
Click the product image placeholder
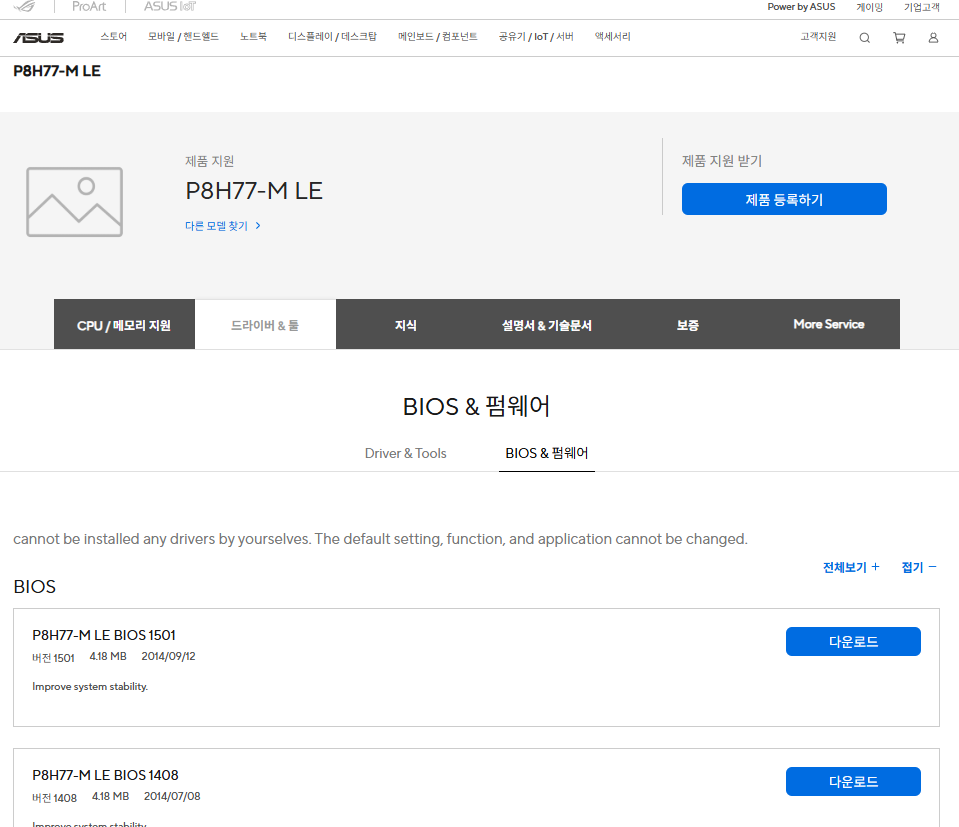tap(75, 202)
